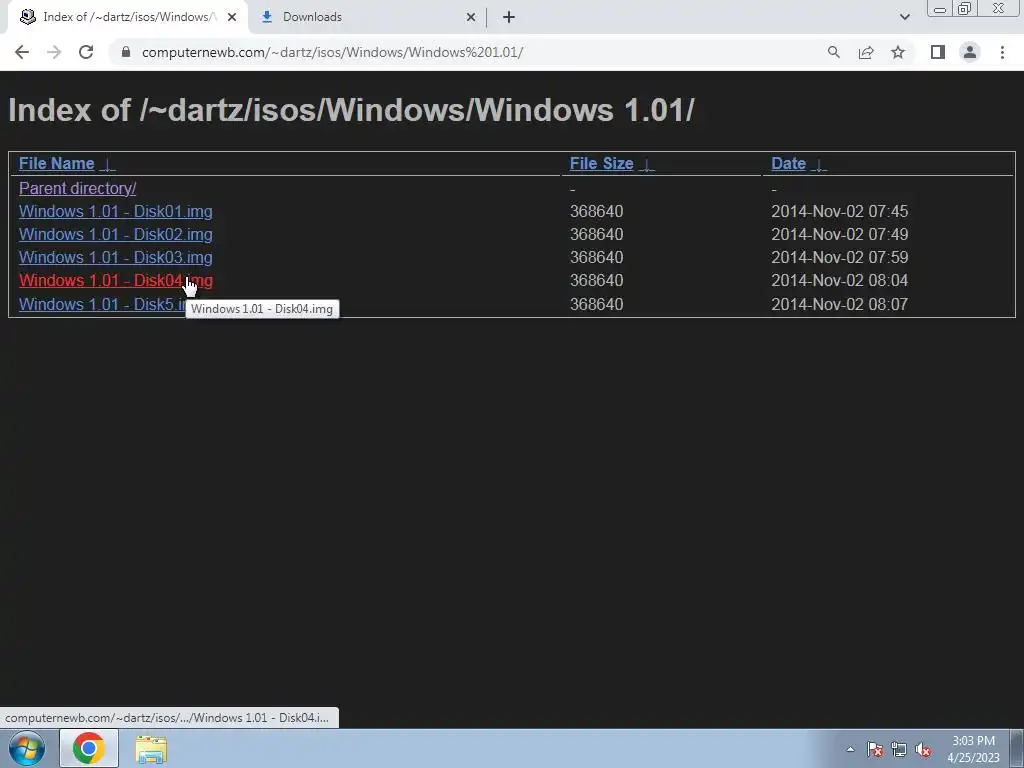
Task: Click the 368640 size in Disk03 row
Action: pos(596,257)
